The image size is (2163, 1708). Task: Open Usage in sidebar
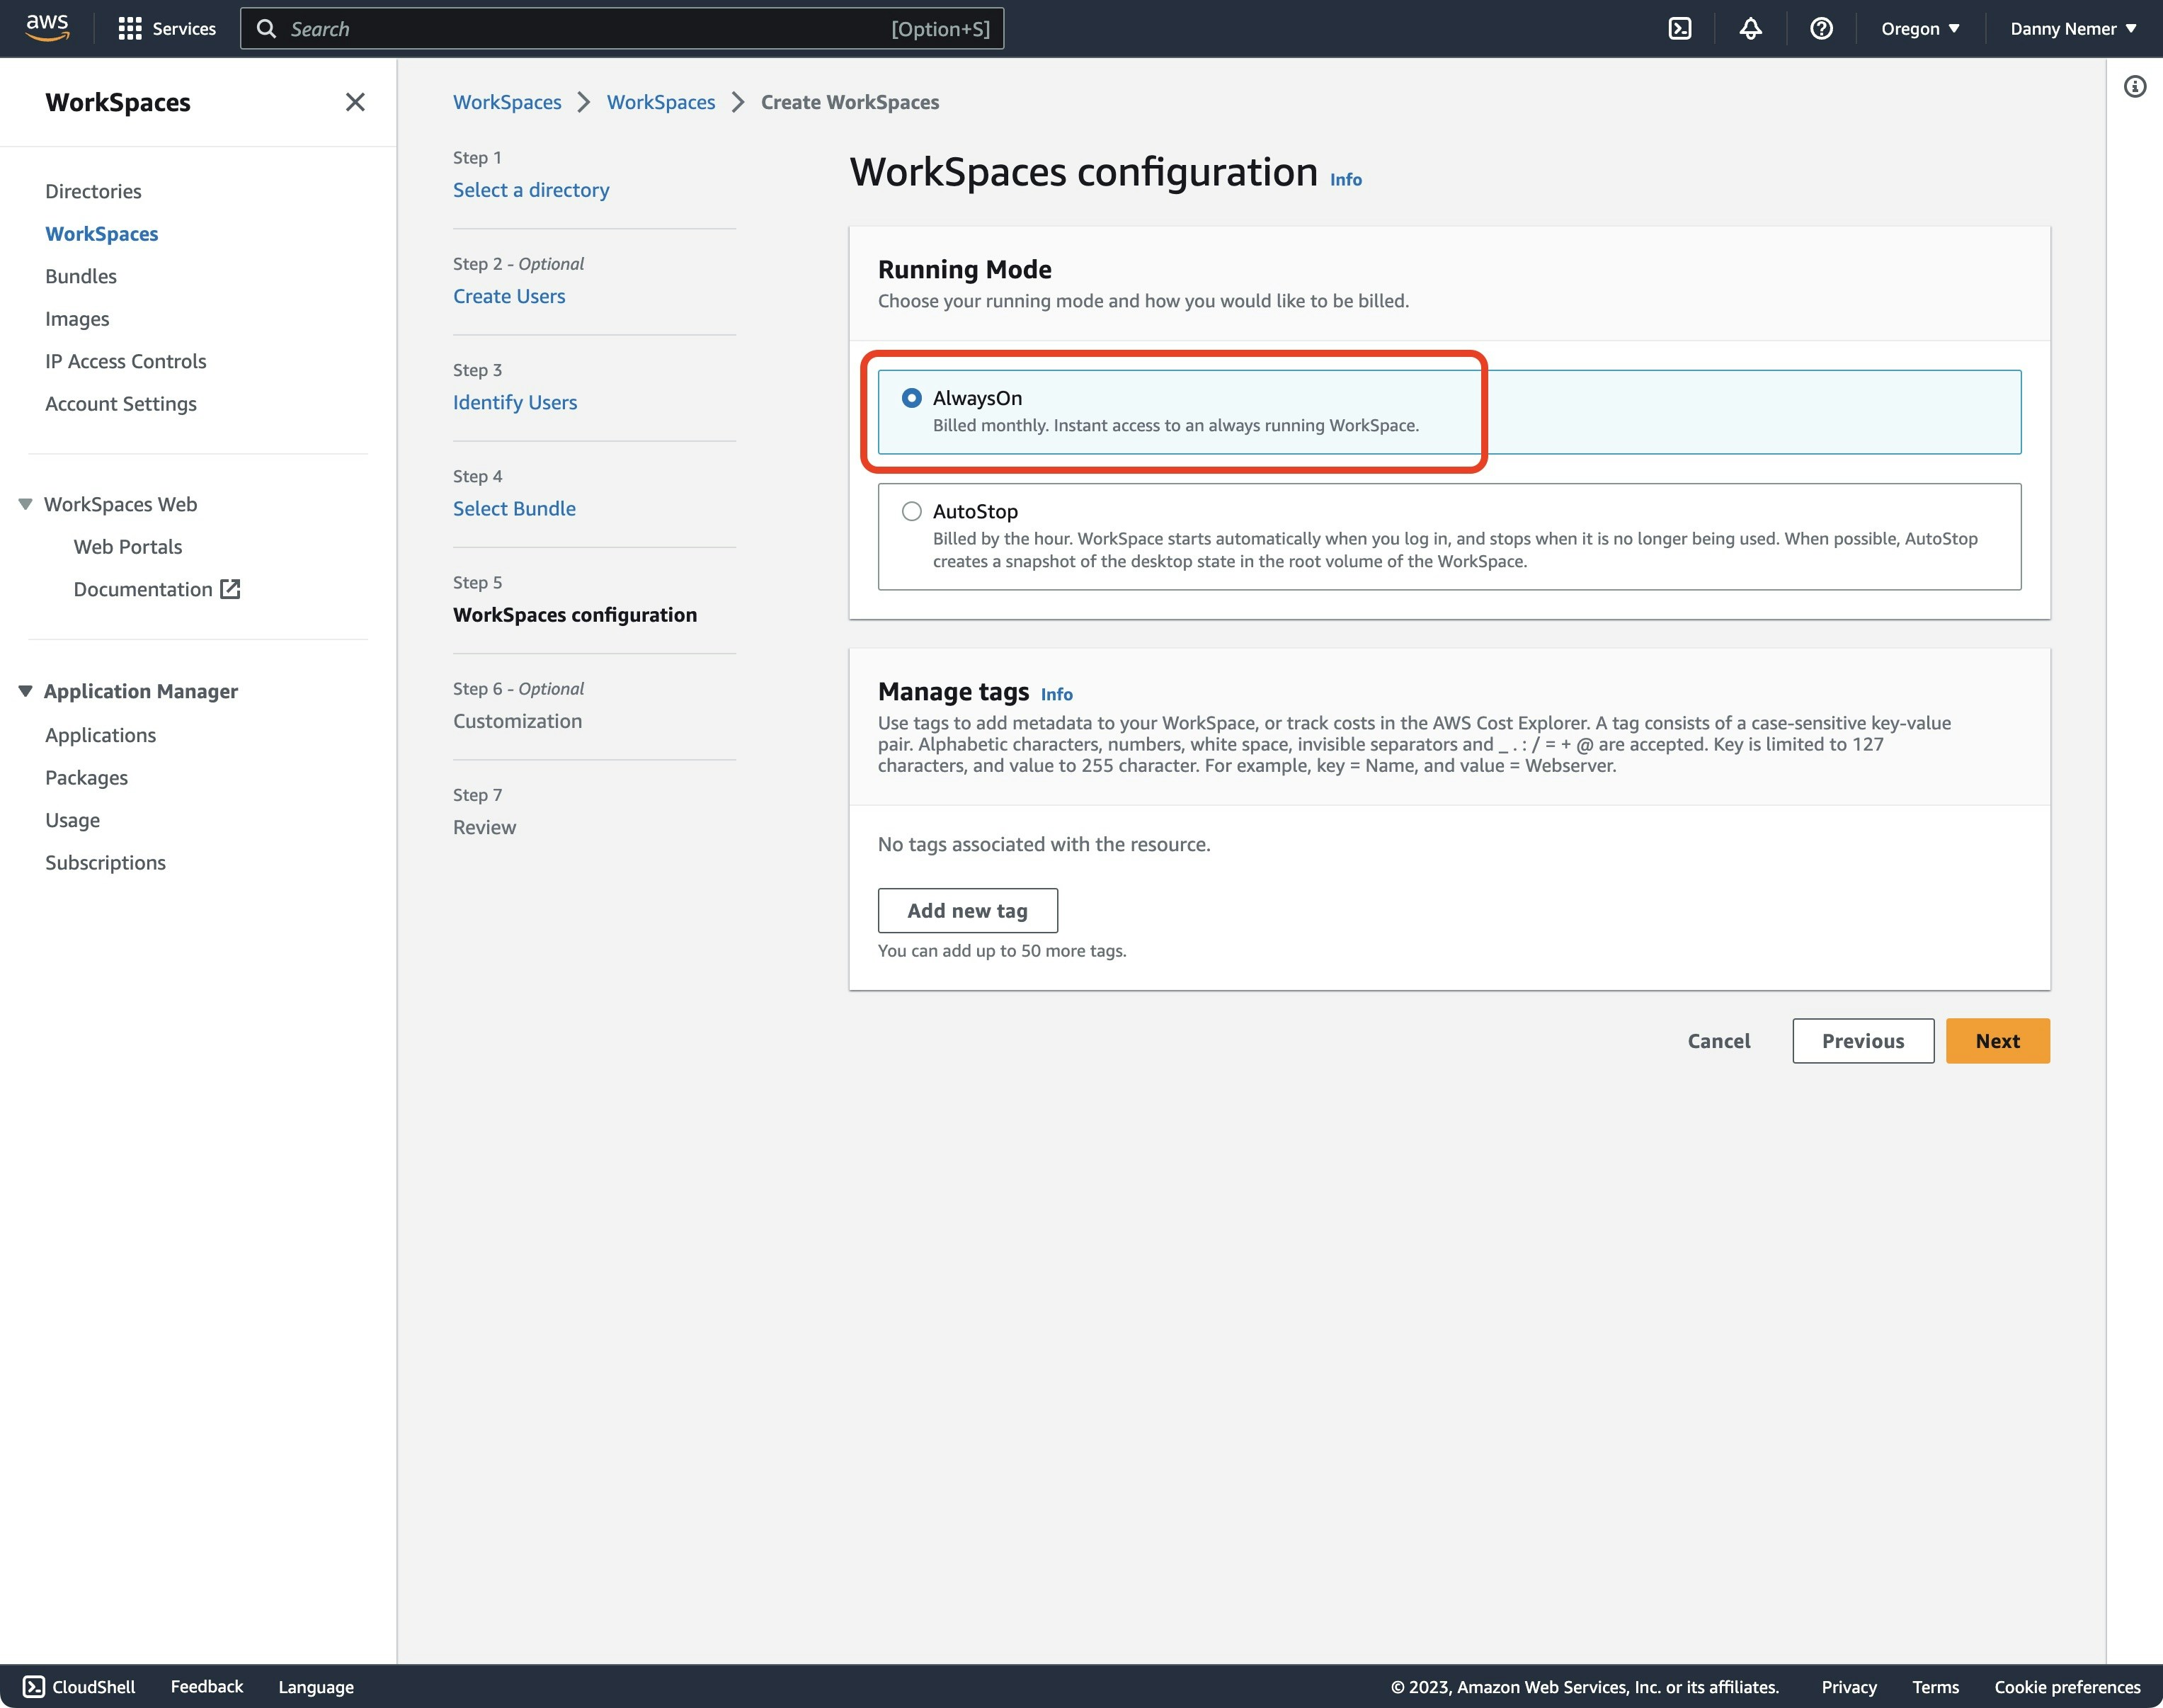72,820
